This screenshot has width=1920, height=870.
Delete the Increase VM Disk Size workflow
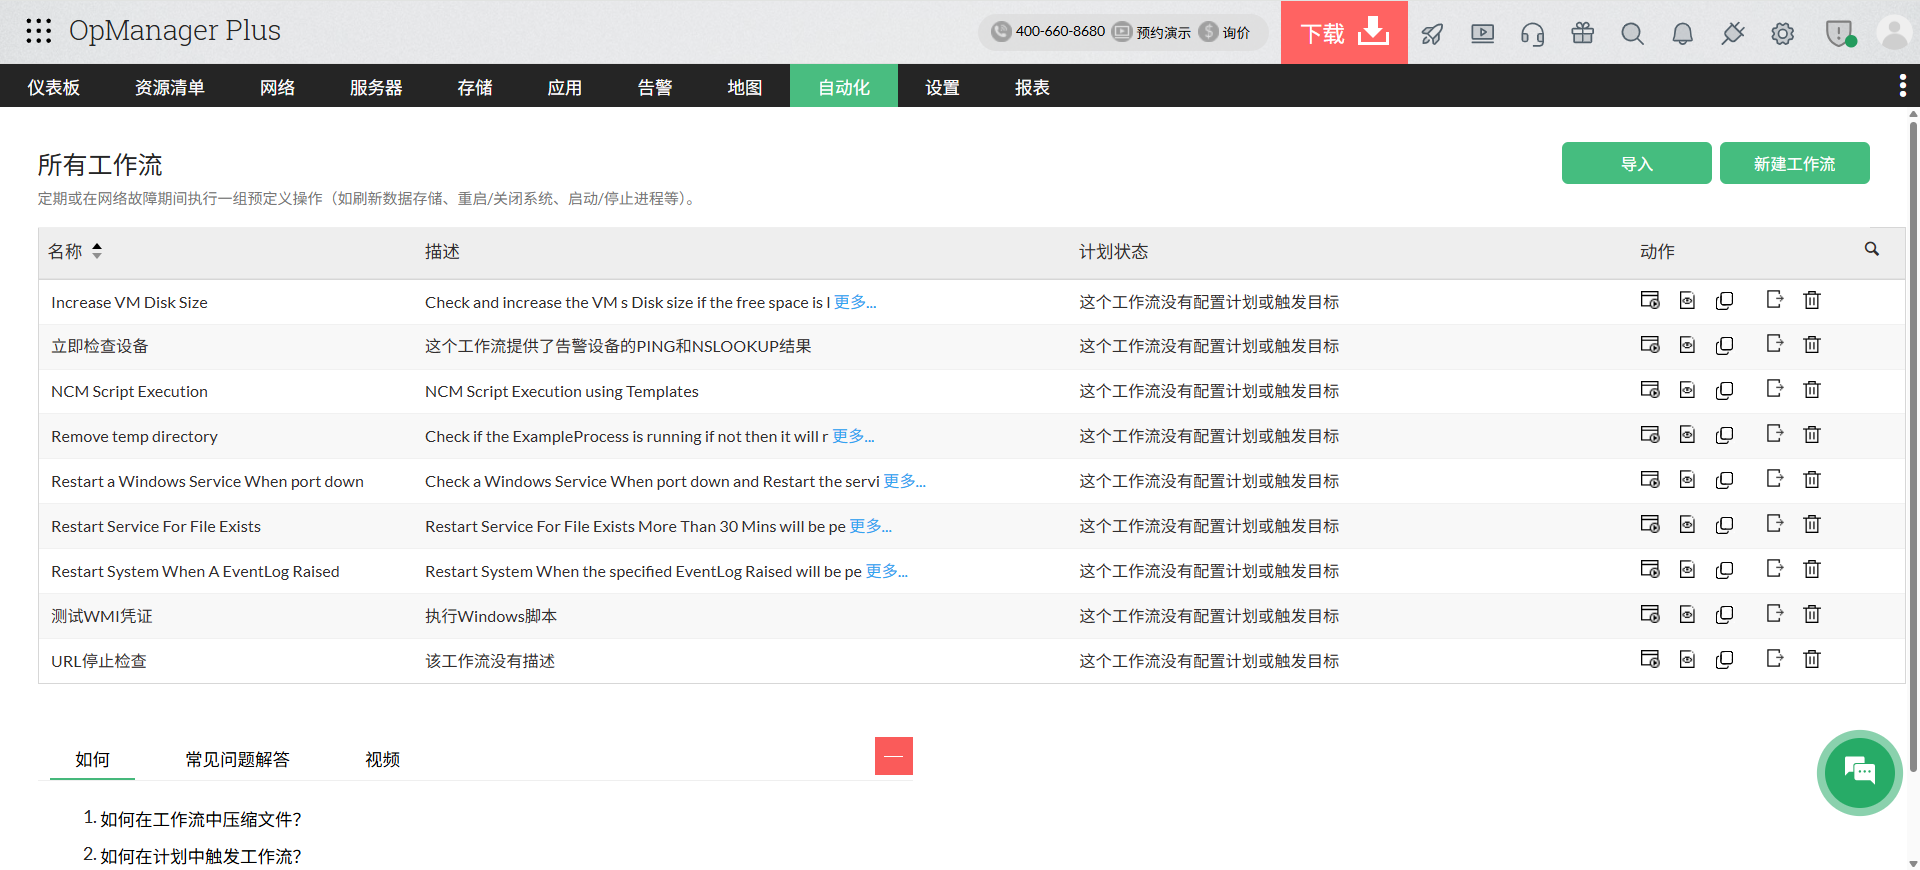[x=1812, y=300]
